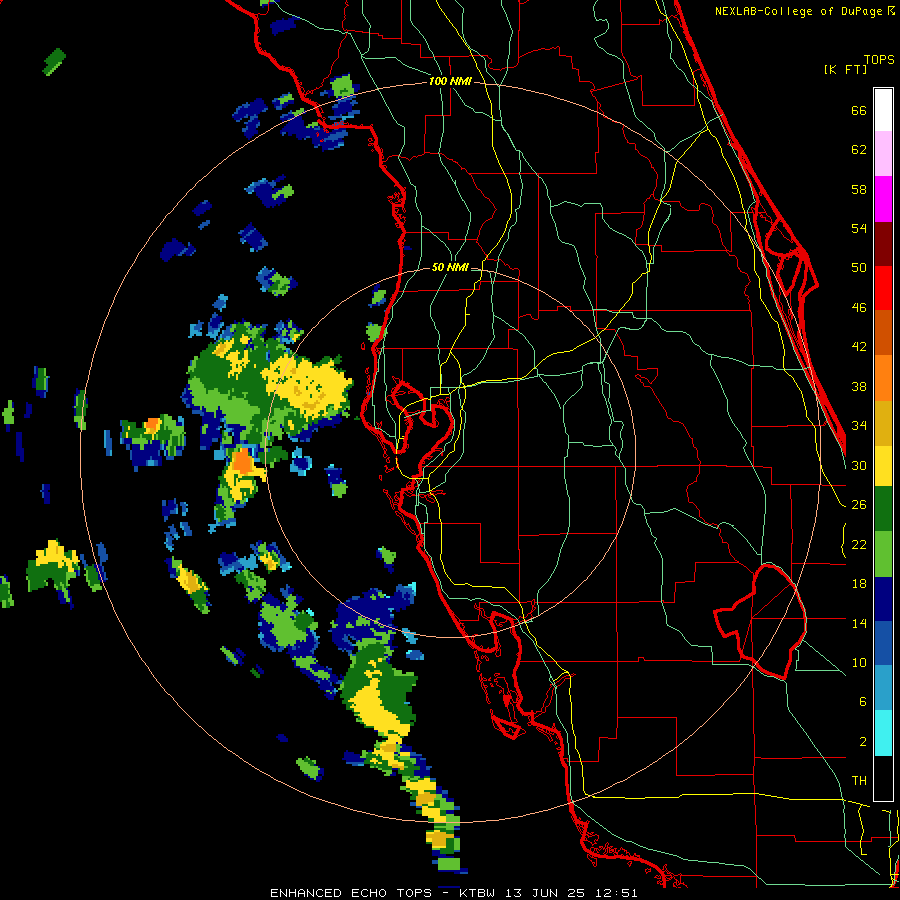This screenshot has width=900, height=900.
Task: Click the 50 NMI range ring label
Action: tap(450, 267)
